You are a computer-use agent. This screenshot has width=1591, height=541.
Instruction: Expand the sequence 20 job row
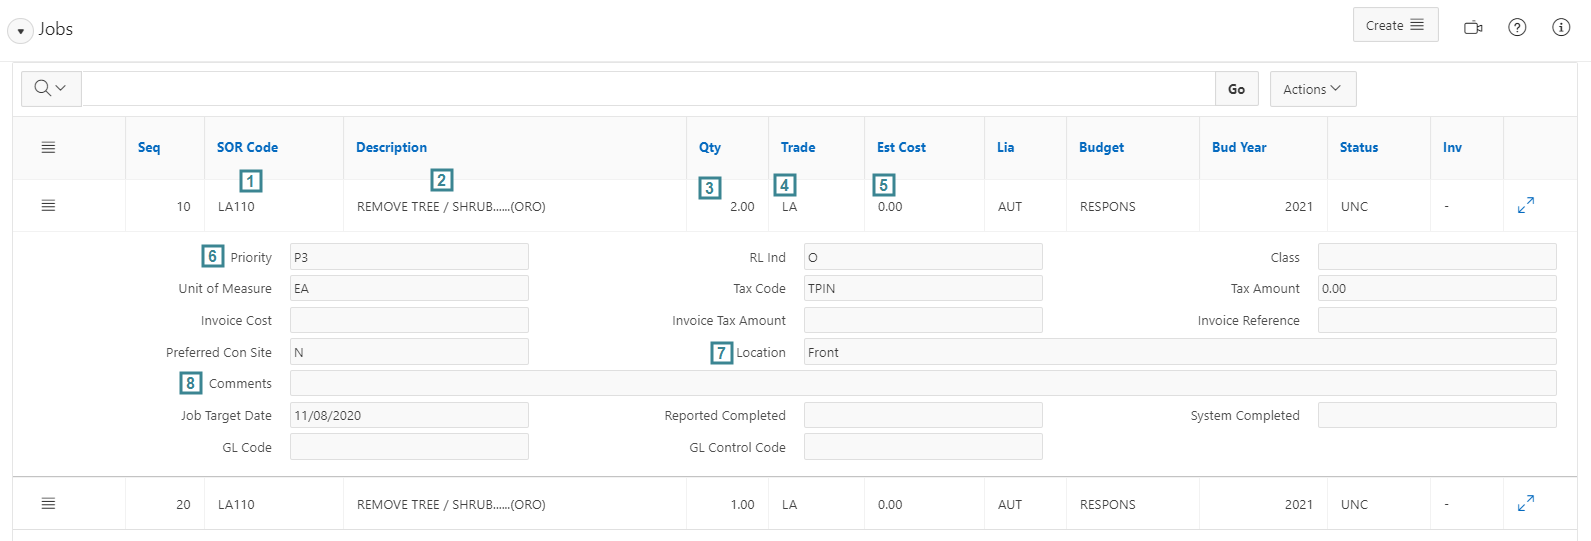point(1526,504)
